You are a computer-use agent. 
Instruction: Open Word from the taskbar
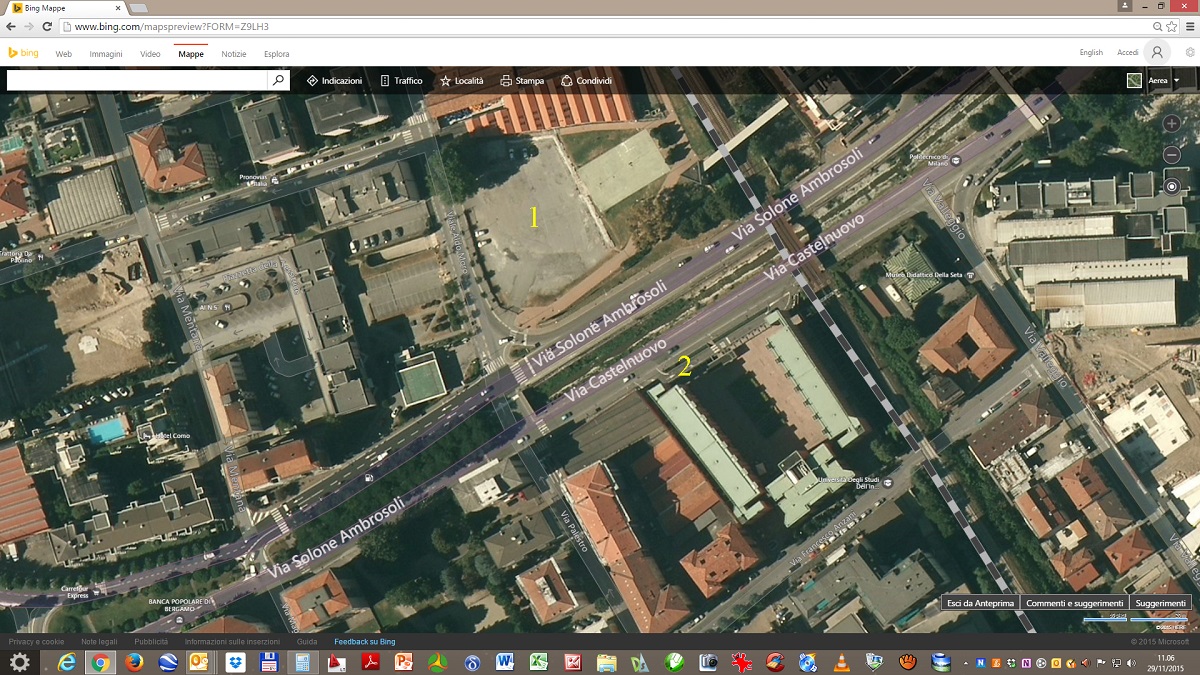point(504,662)
